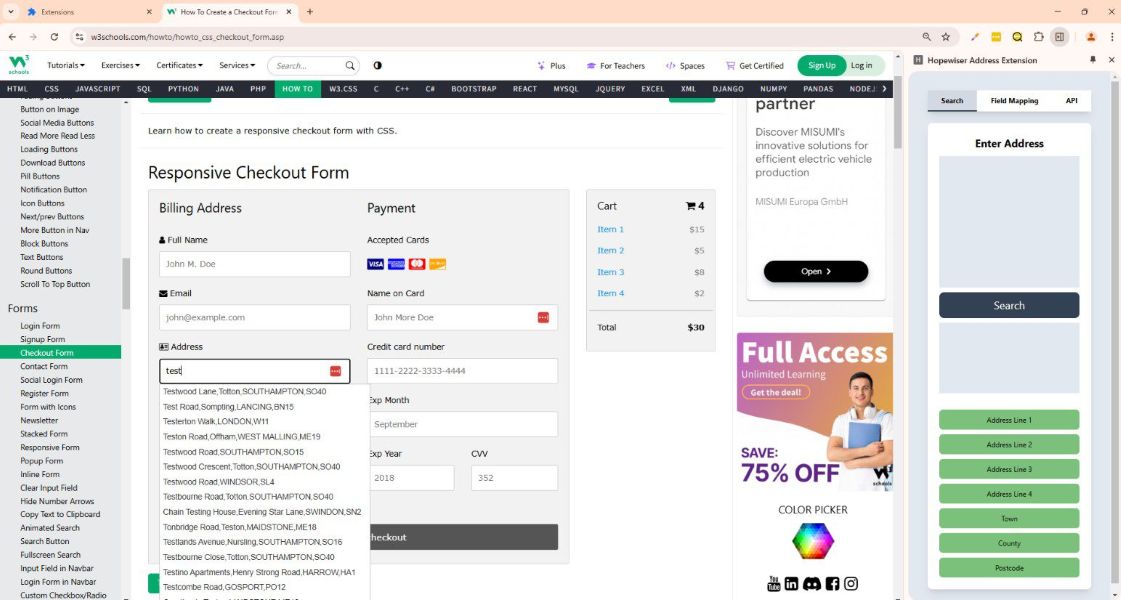This screenshot has height=600, width=1121.
Task: Expand the Tutorials dropdown menu
Action: (67, 66)
